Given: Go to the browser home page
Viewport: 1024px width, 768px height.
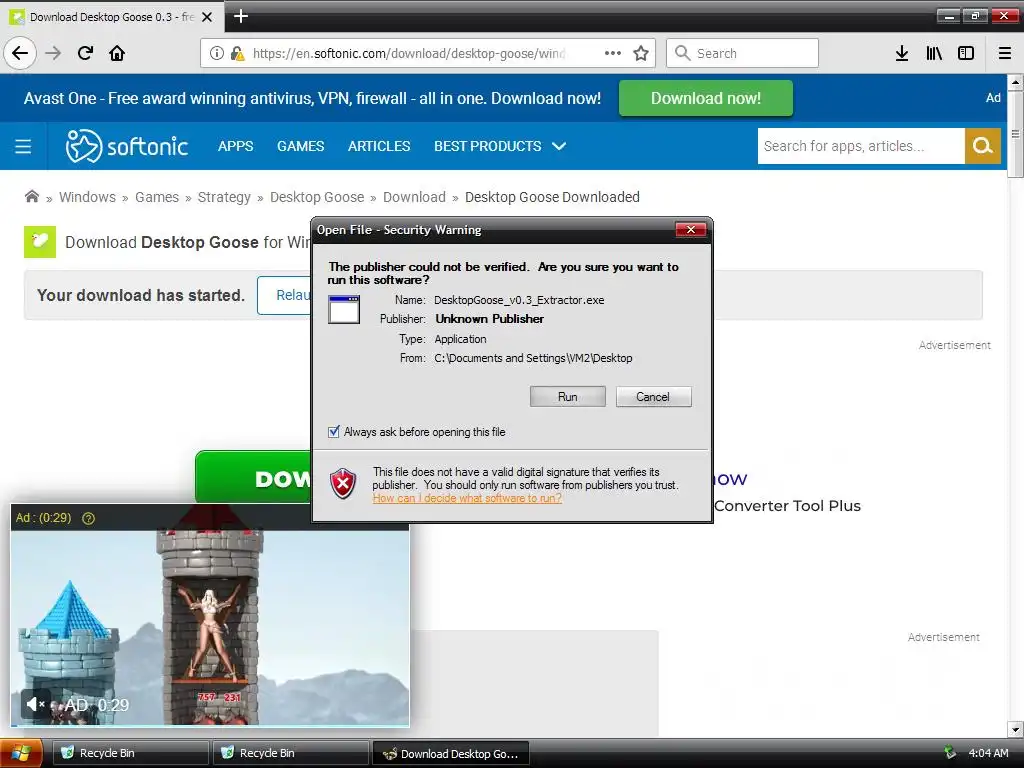Looking at the screenshot, I should (117, 53).
